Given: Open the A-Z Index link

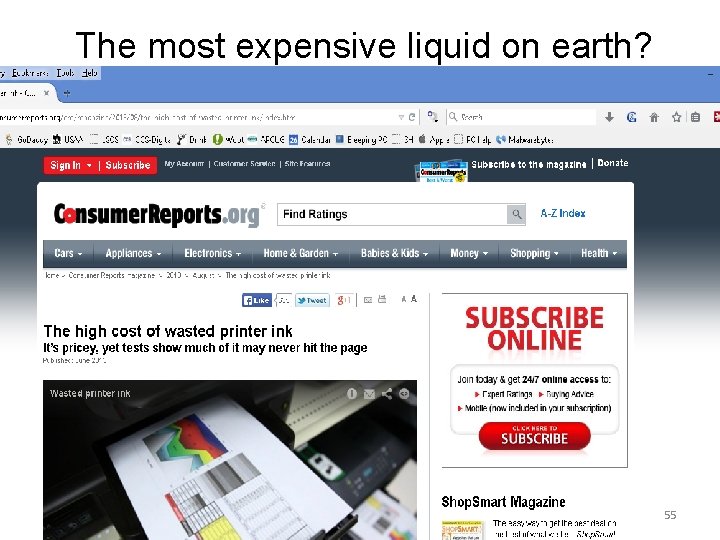Looking at the screenshot, I should coord(563,213).
